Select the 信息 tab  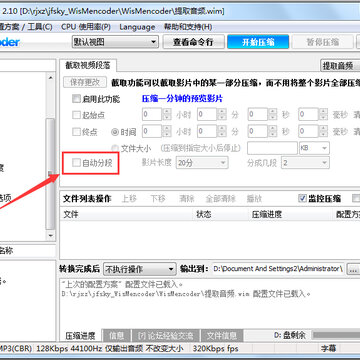click(x=116, y=336)
